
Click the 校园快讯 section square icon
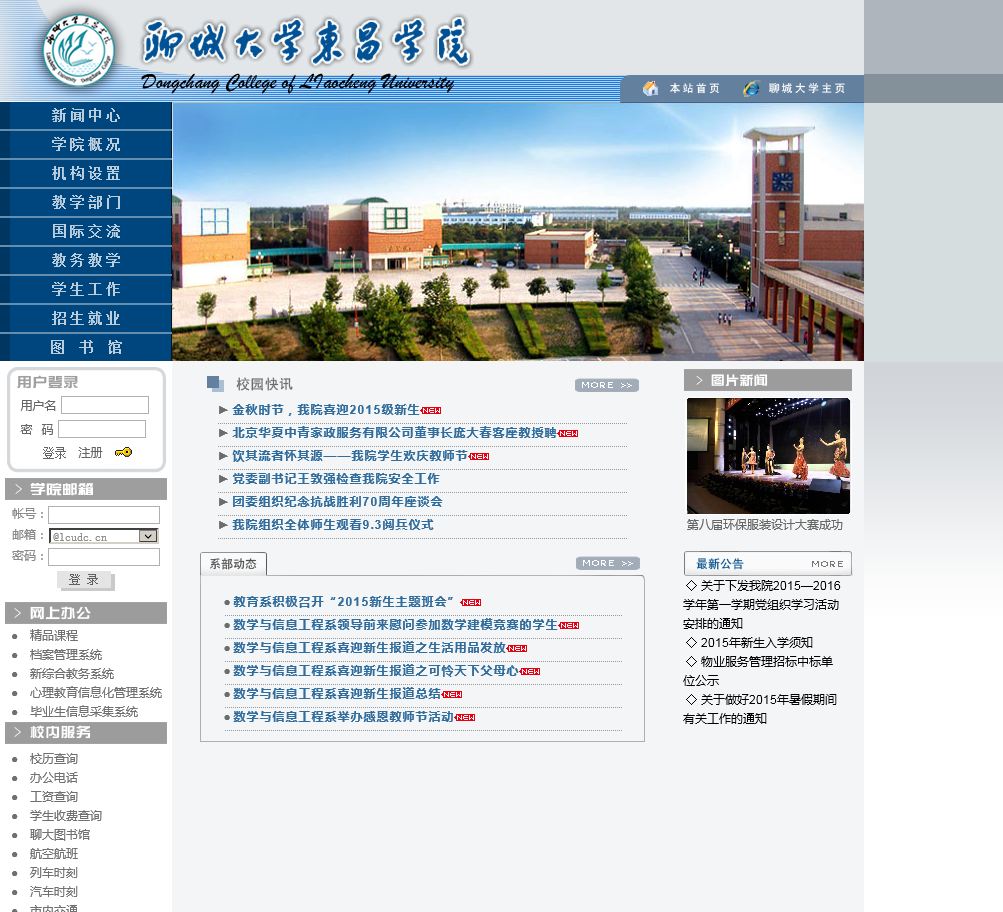point(216,384)
